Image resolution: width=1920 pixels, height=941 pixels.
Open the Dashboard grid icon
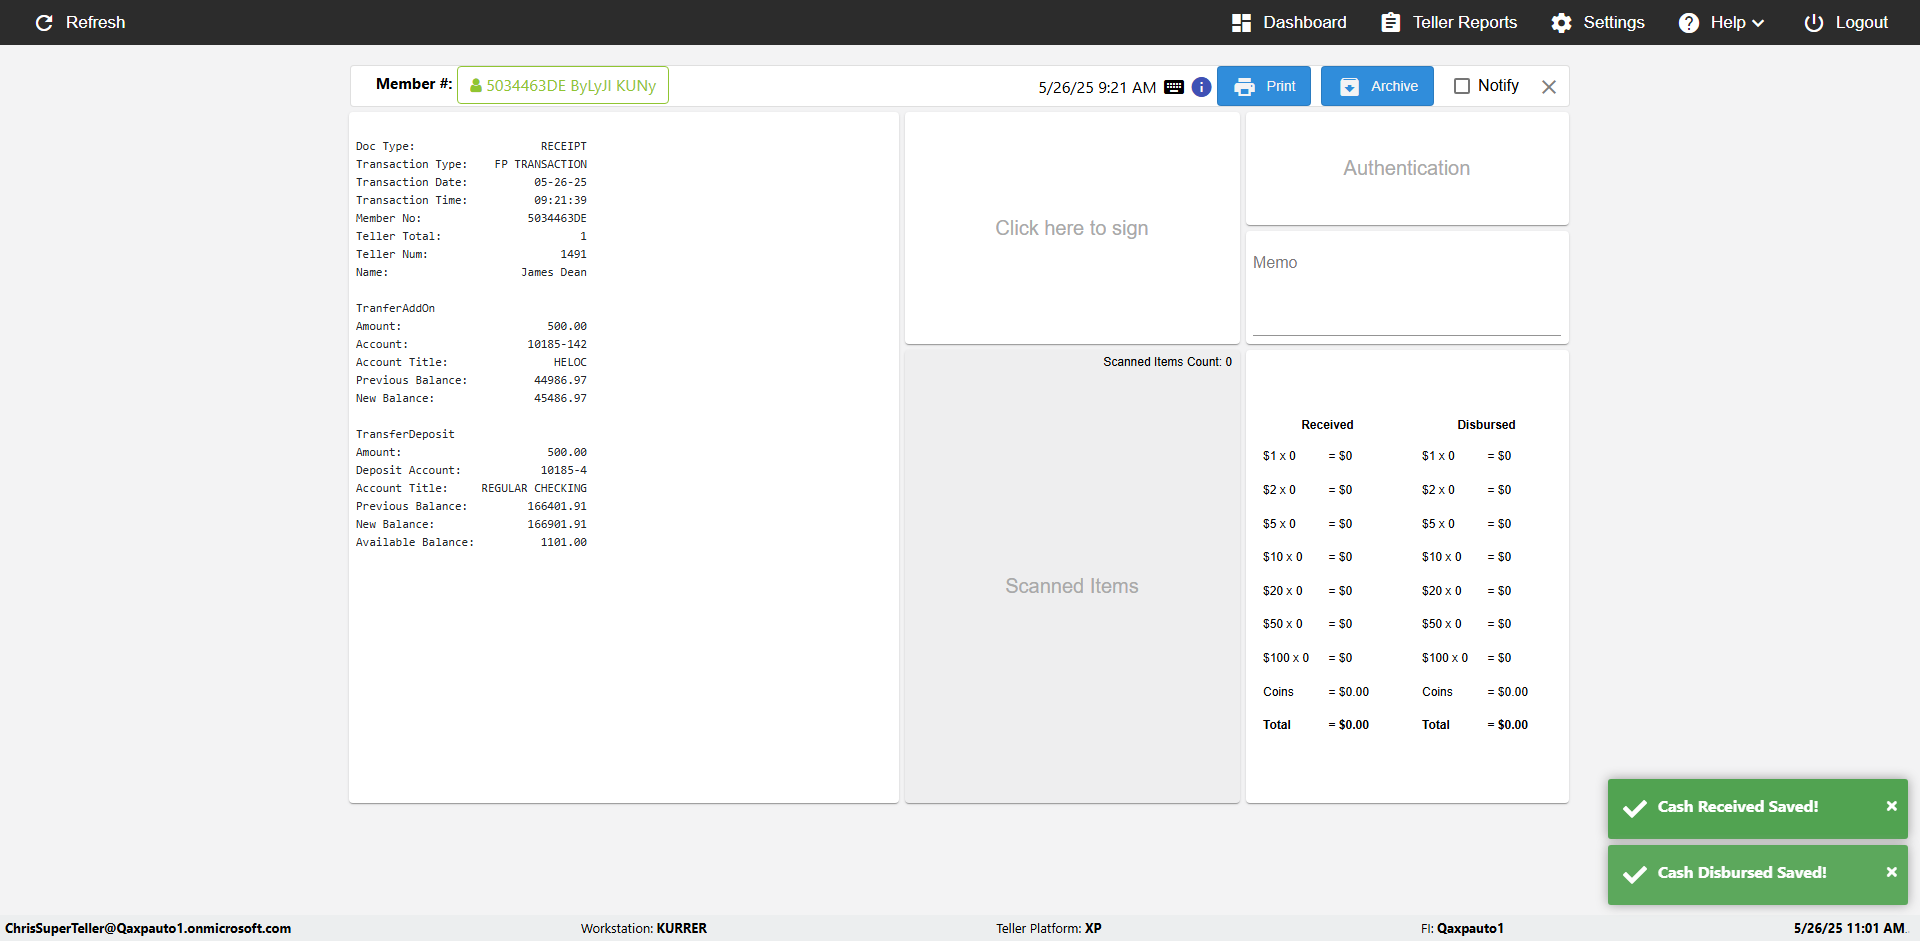(1241, 22)
